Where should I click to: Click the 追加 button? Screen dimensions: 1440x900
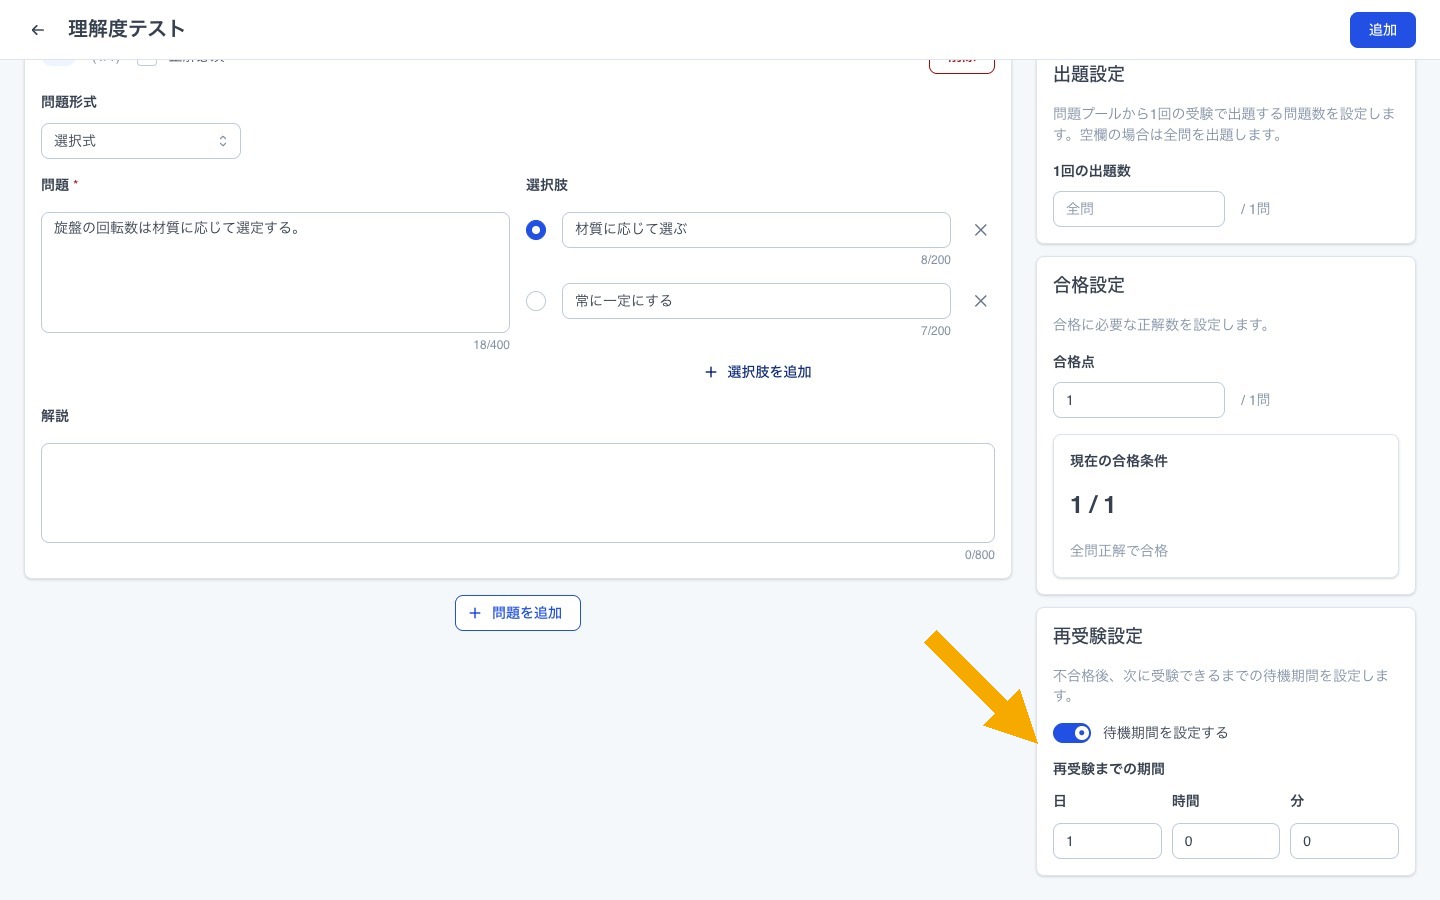pos(1382,30)
